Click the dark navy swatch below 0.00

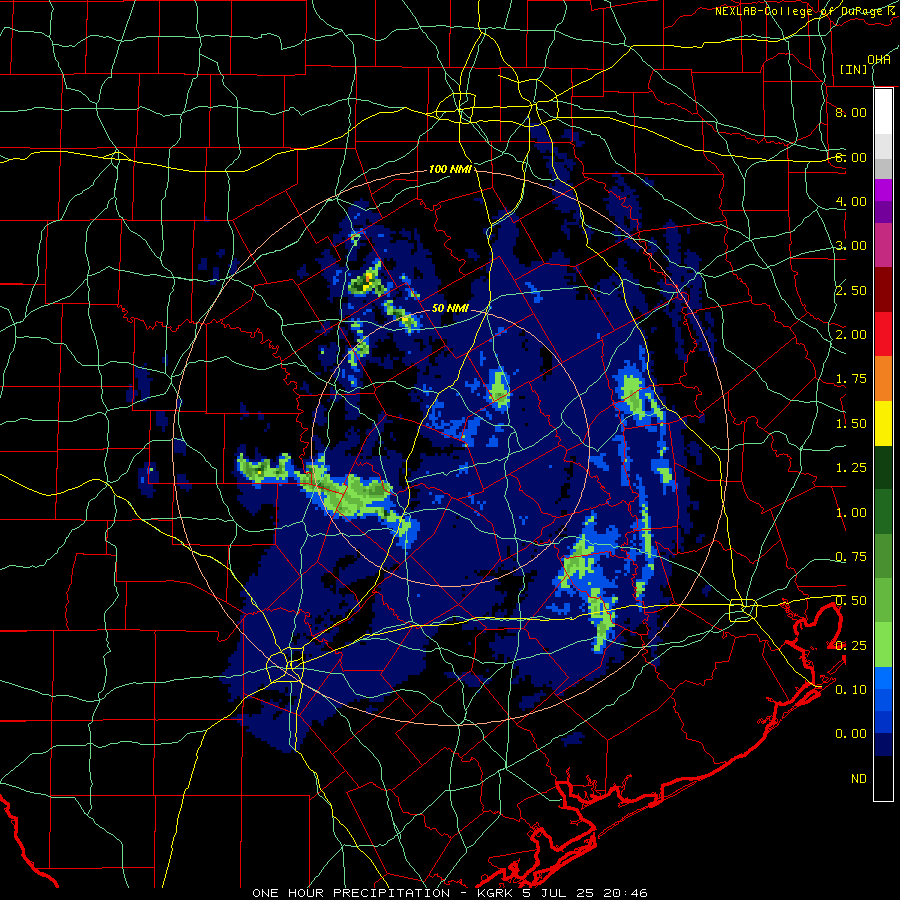pos(883,745)
